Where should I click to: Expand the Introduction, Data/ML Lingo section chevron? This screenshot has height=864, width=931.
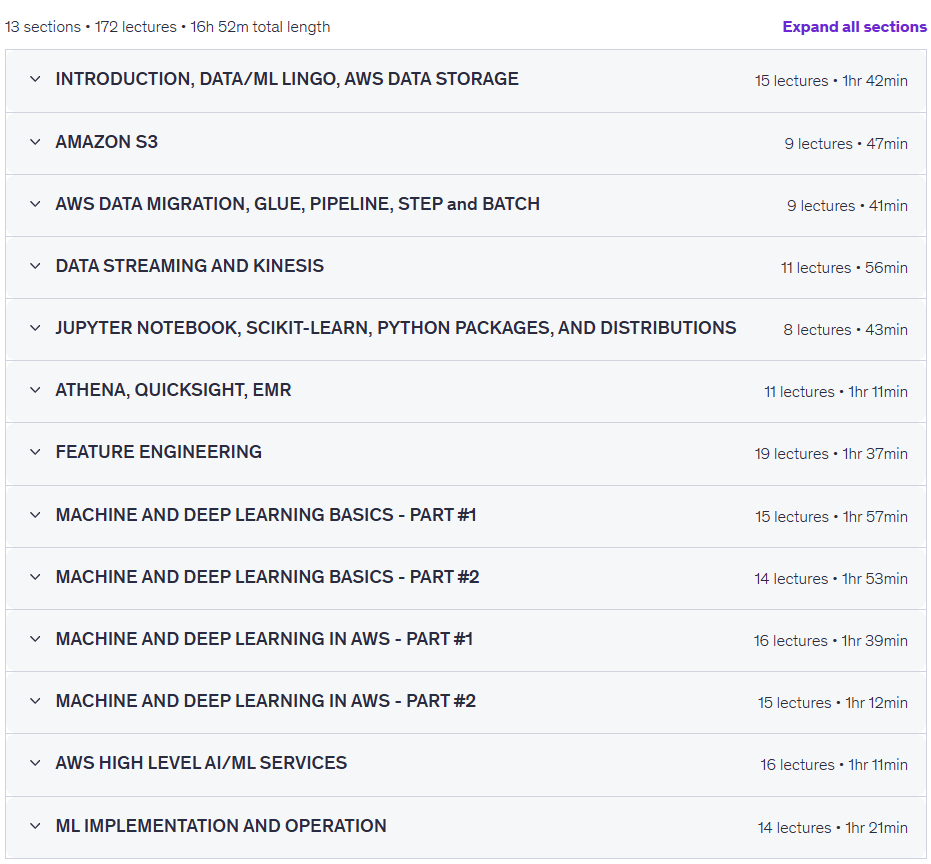tap(35, 79)
